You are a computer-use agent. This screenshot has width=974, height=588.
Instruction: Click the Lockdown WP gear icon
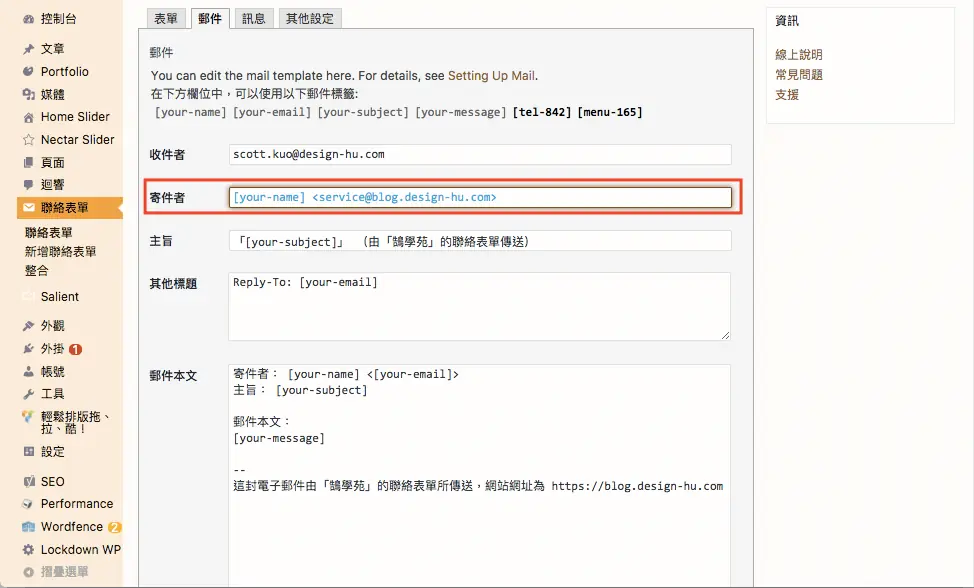point(28,550)
